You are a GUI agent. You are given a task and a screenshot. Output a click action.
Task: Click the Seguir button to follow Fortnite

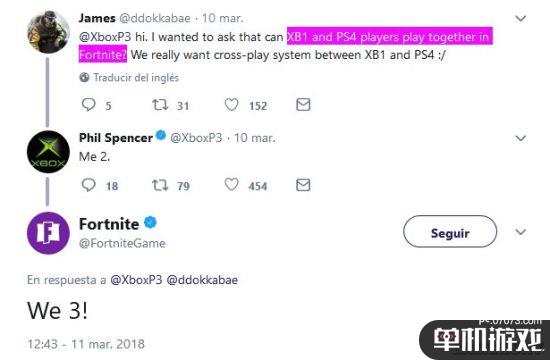(450, 232)
